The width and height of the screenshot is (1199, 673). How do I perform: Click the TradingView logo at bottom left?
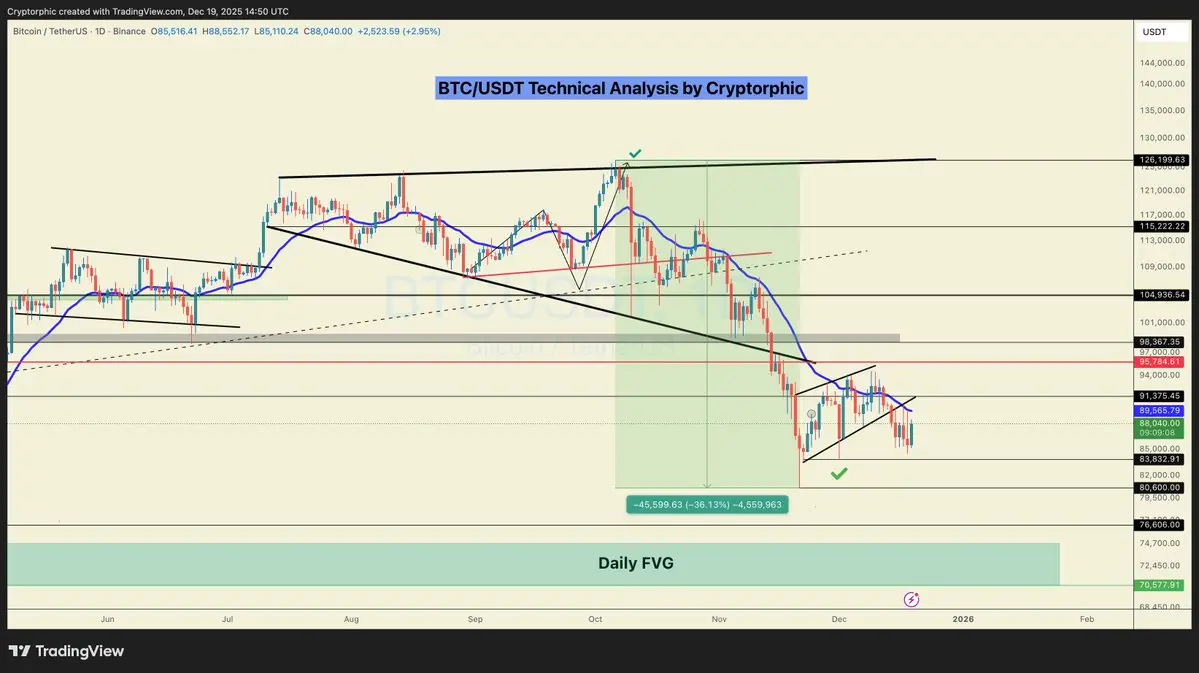click(x=66, y=651)
